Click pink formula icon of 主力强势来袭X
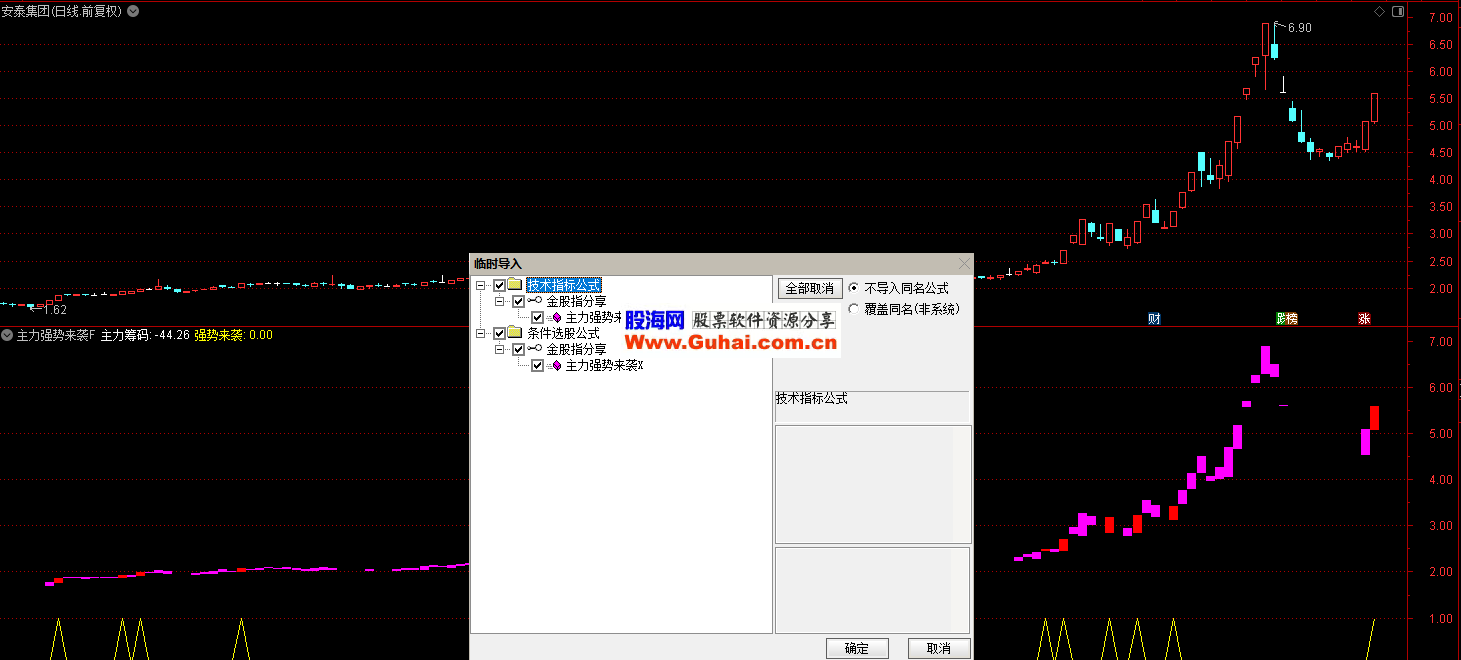This screenshot has height=660, width=1461. point(556,365)
